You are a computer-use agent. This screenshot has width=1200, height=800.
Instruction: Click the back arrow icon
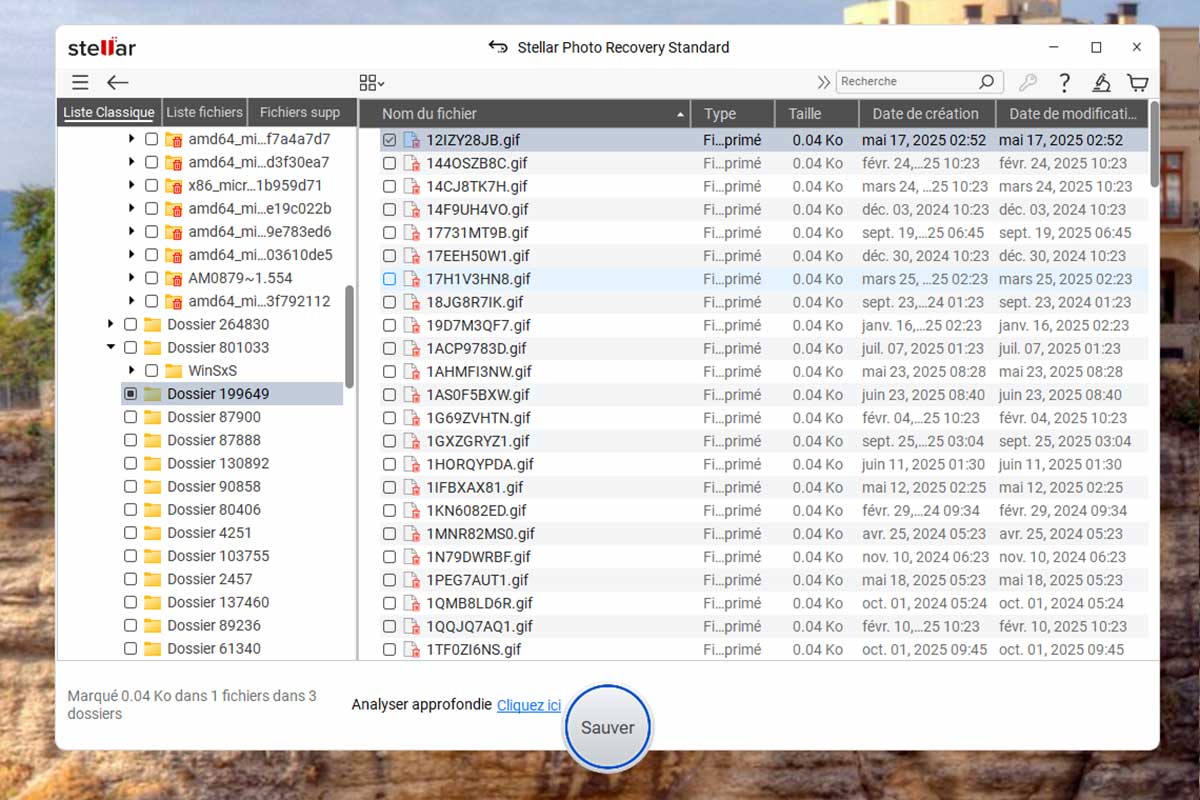[x=118, y=83]
